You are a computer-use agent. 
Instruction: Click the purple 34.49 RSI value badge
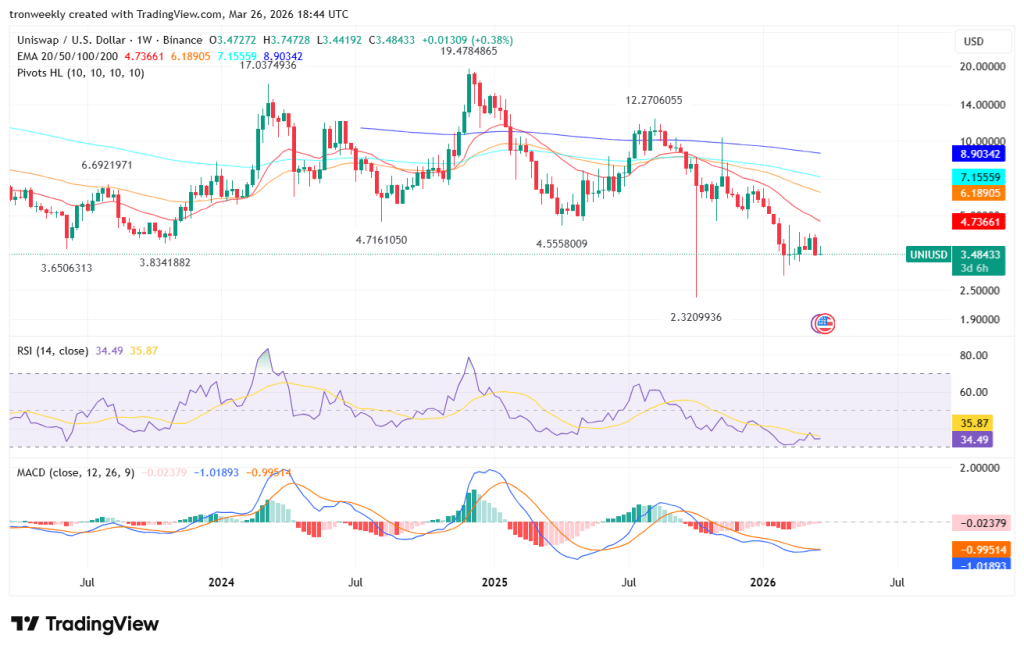click(x=970, y=437)
